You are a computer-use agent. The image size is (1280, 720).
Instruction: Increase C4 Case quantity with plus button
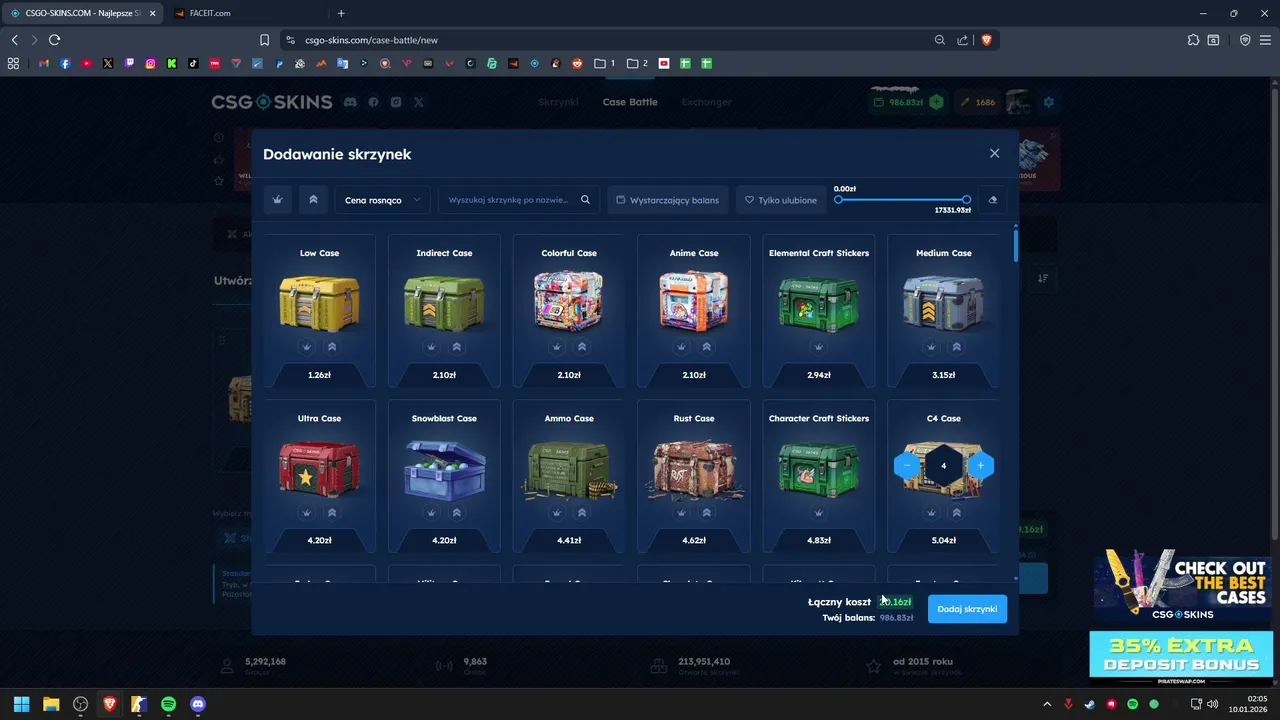click(x=980, y=466)
